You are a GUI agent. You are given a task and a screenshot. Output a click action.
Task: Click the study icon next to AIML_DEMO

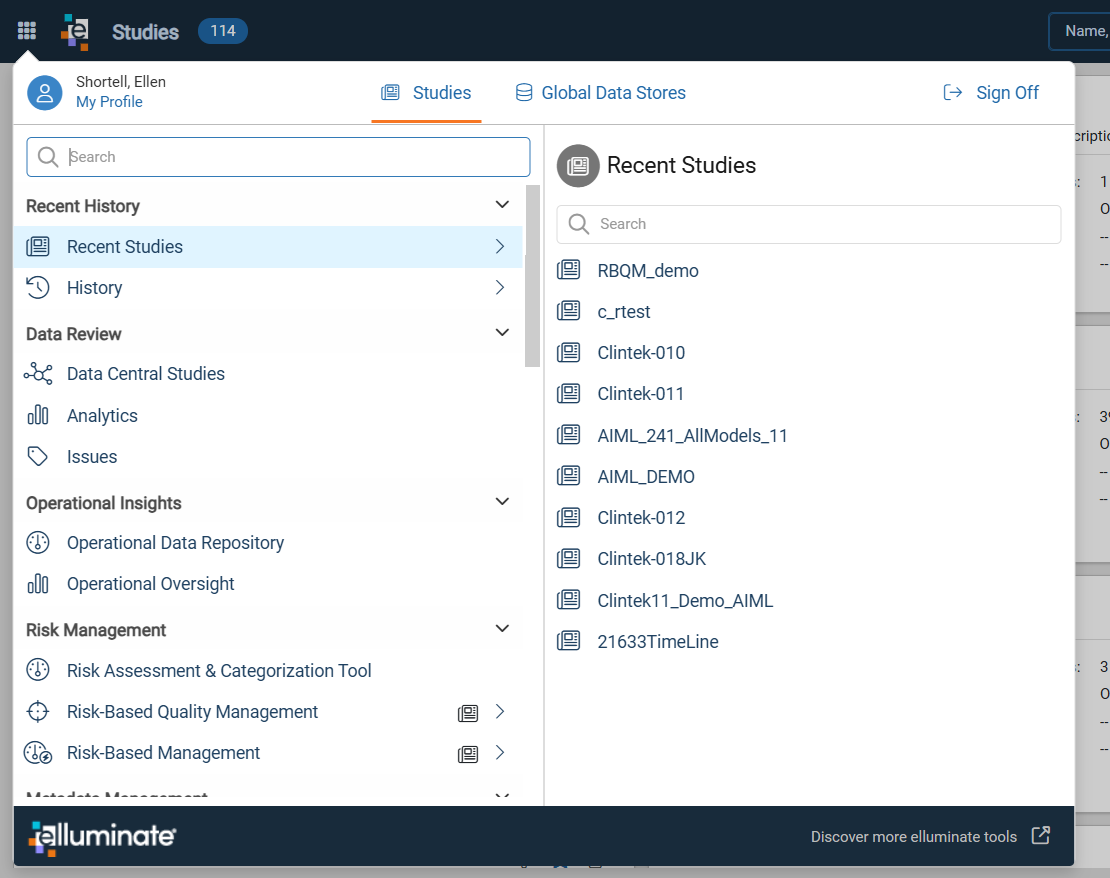568,476
